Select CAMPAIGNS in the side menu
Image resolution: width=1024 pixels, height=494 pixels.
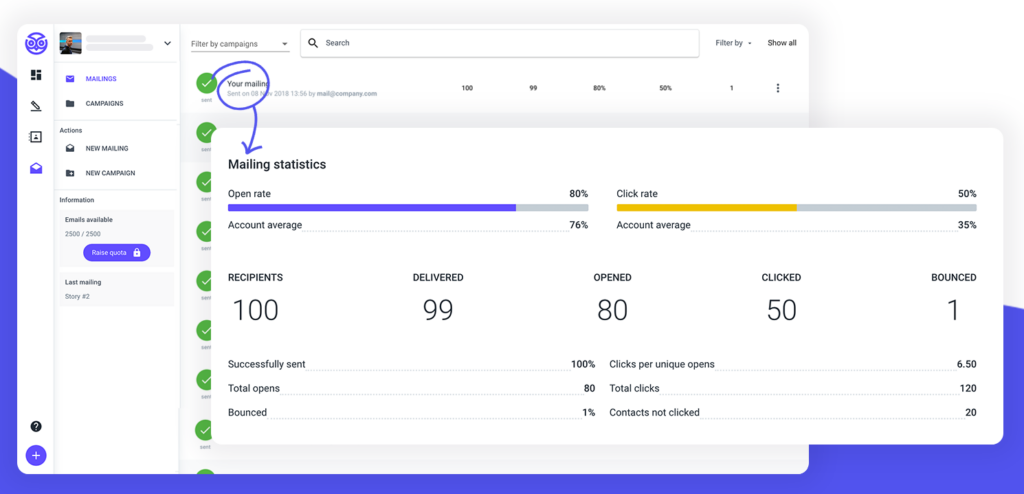tap(104, 103)
